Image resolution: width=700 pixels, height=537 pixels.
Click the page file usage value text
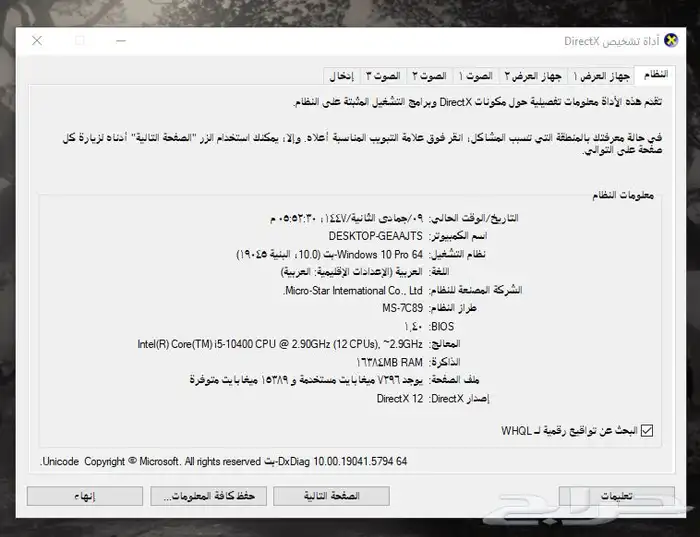point(306,380)
